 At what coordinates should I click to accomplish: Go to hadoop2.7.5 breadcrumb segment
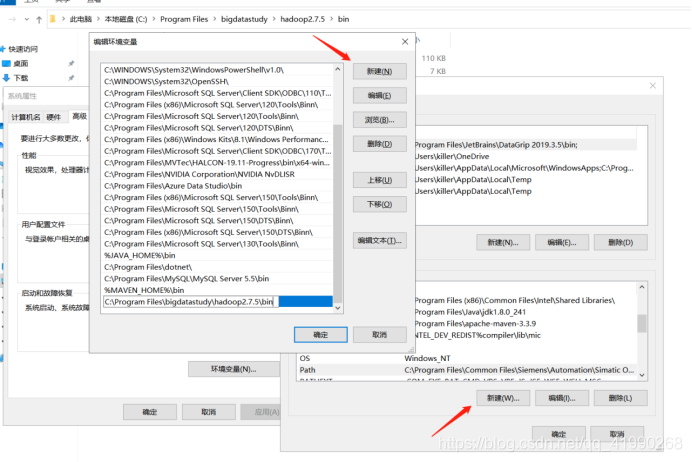(302, 19)
